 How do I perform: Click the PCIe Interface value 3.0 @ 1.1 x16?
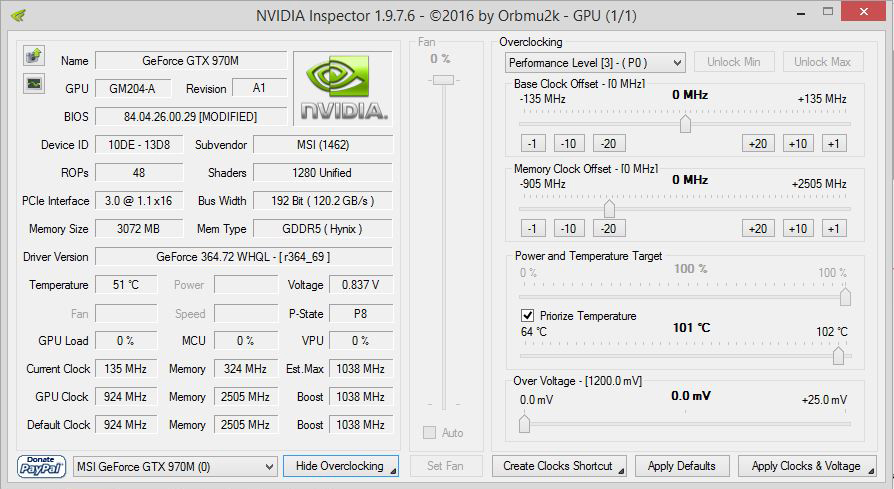point(139,201)
